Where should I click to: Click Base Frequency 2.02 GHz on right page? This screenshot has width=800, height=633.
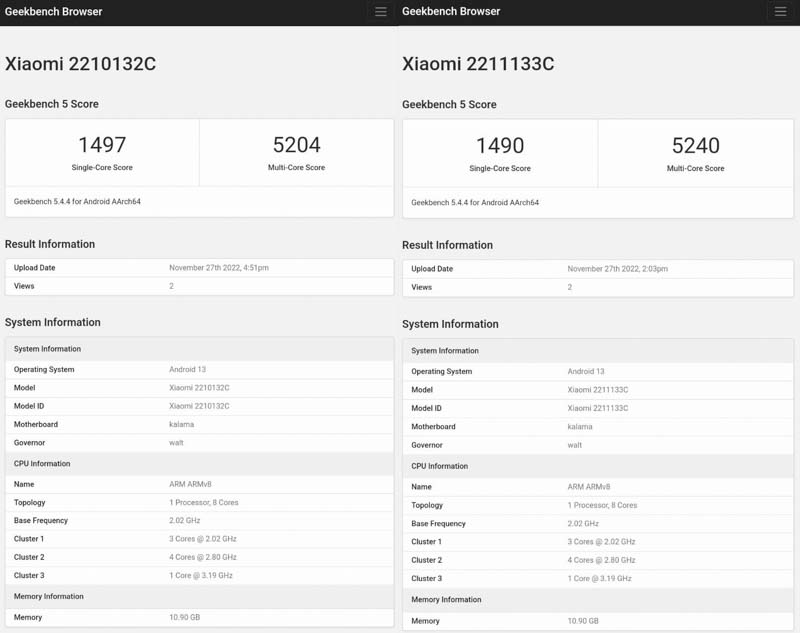583,523
